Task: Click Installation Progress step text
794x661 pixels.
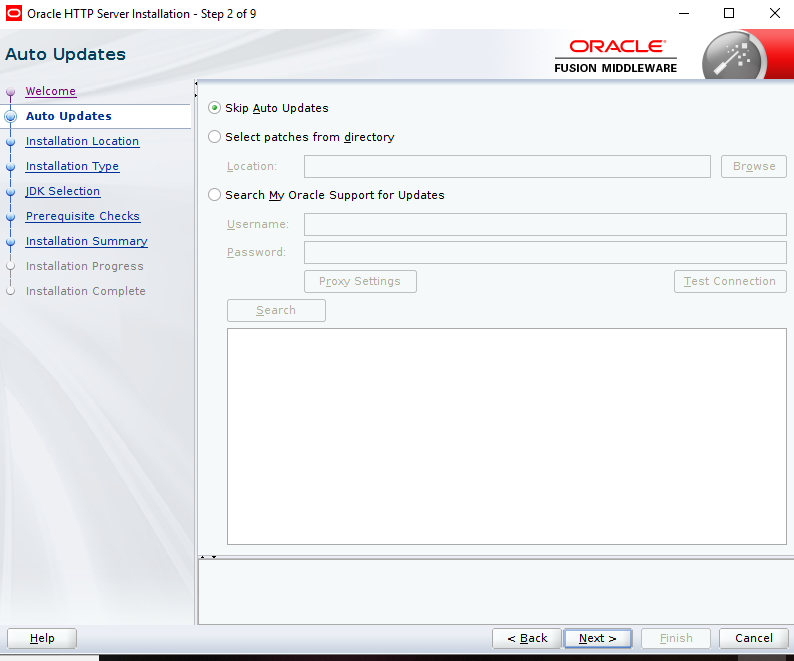Action: point(85,266)
